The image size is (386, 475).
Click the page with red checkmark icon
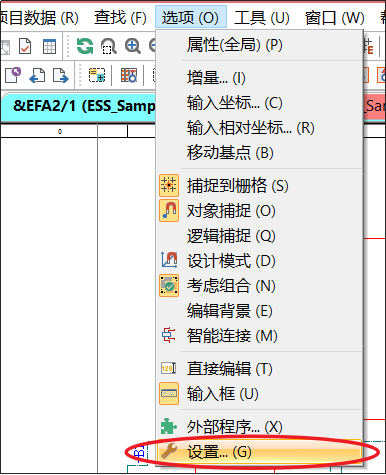coord(25,46)
